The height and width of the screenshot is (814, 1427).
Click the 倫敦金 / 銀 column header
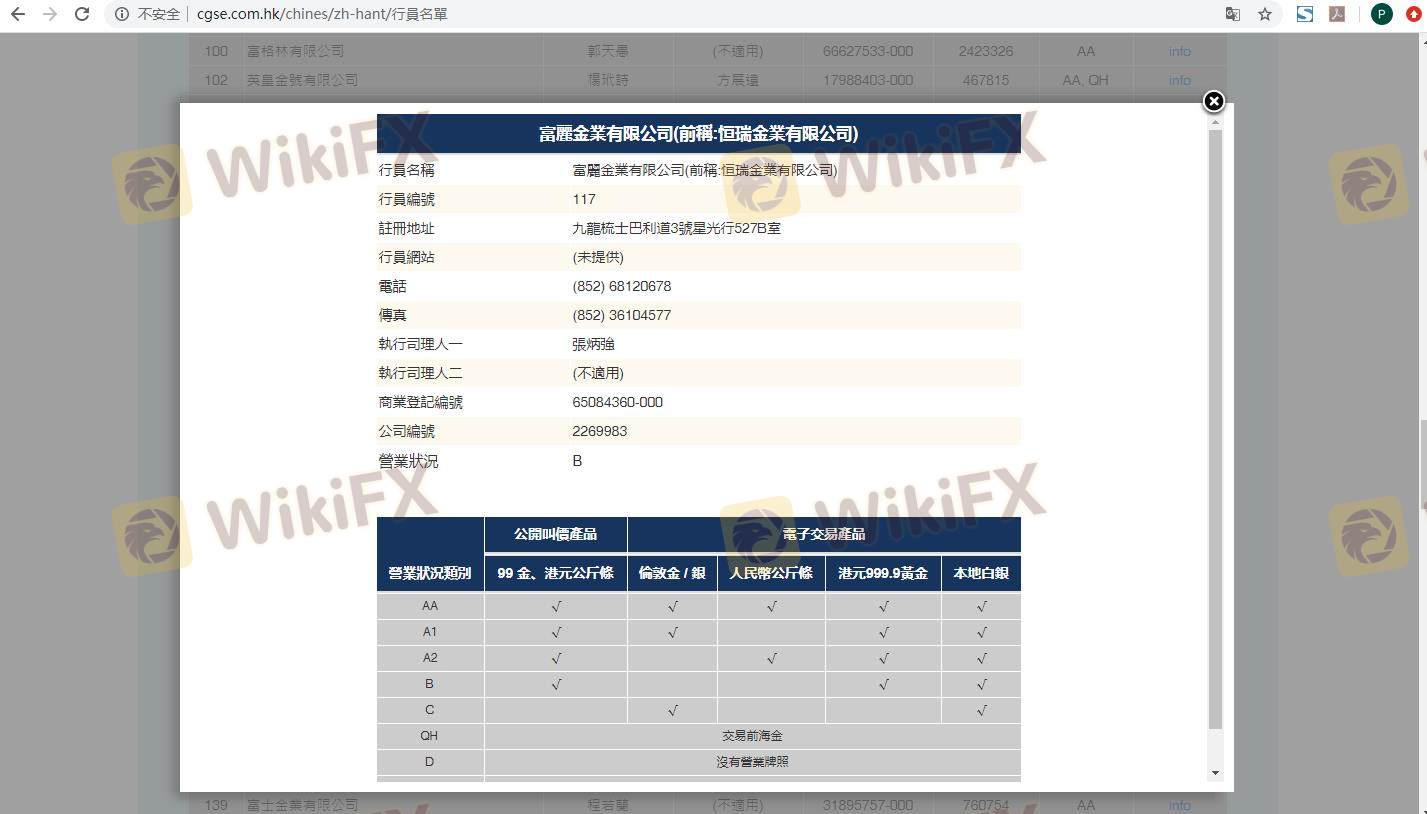coord(672,573)
